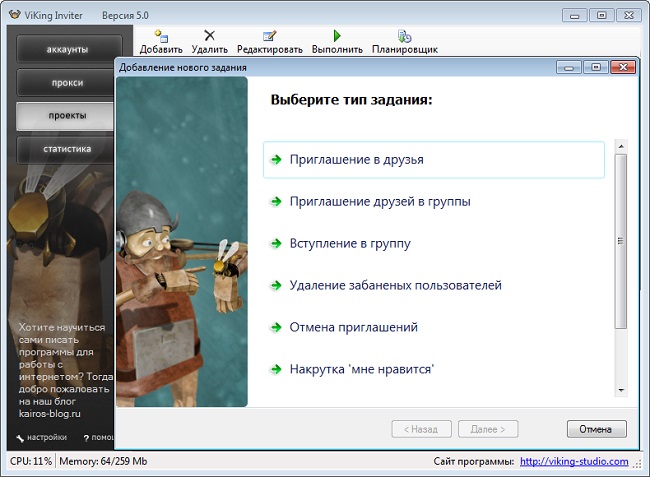Open the viking-studio.com website link
The width and height of the screenshot is (650, 477).
574,461
